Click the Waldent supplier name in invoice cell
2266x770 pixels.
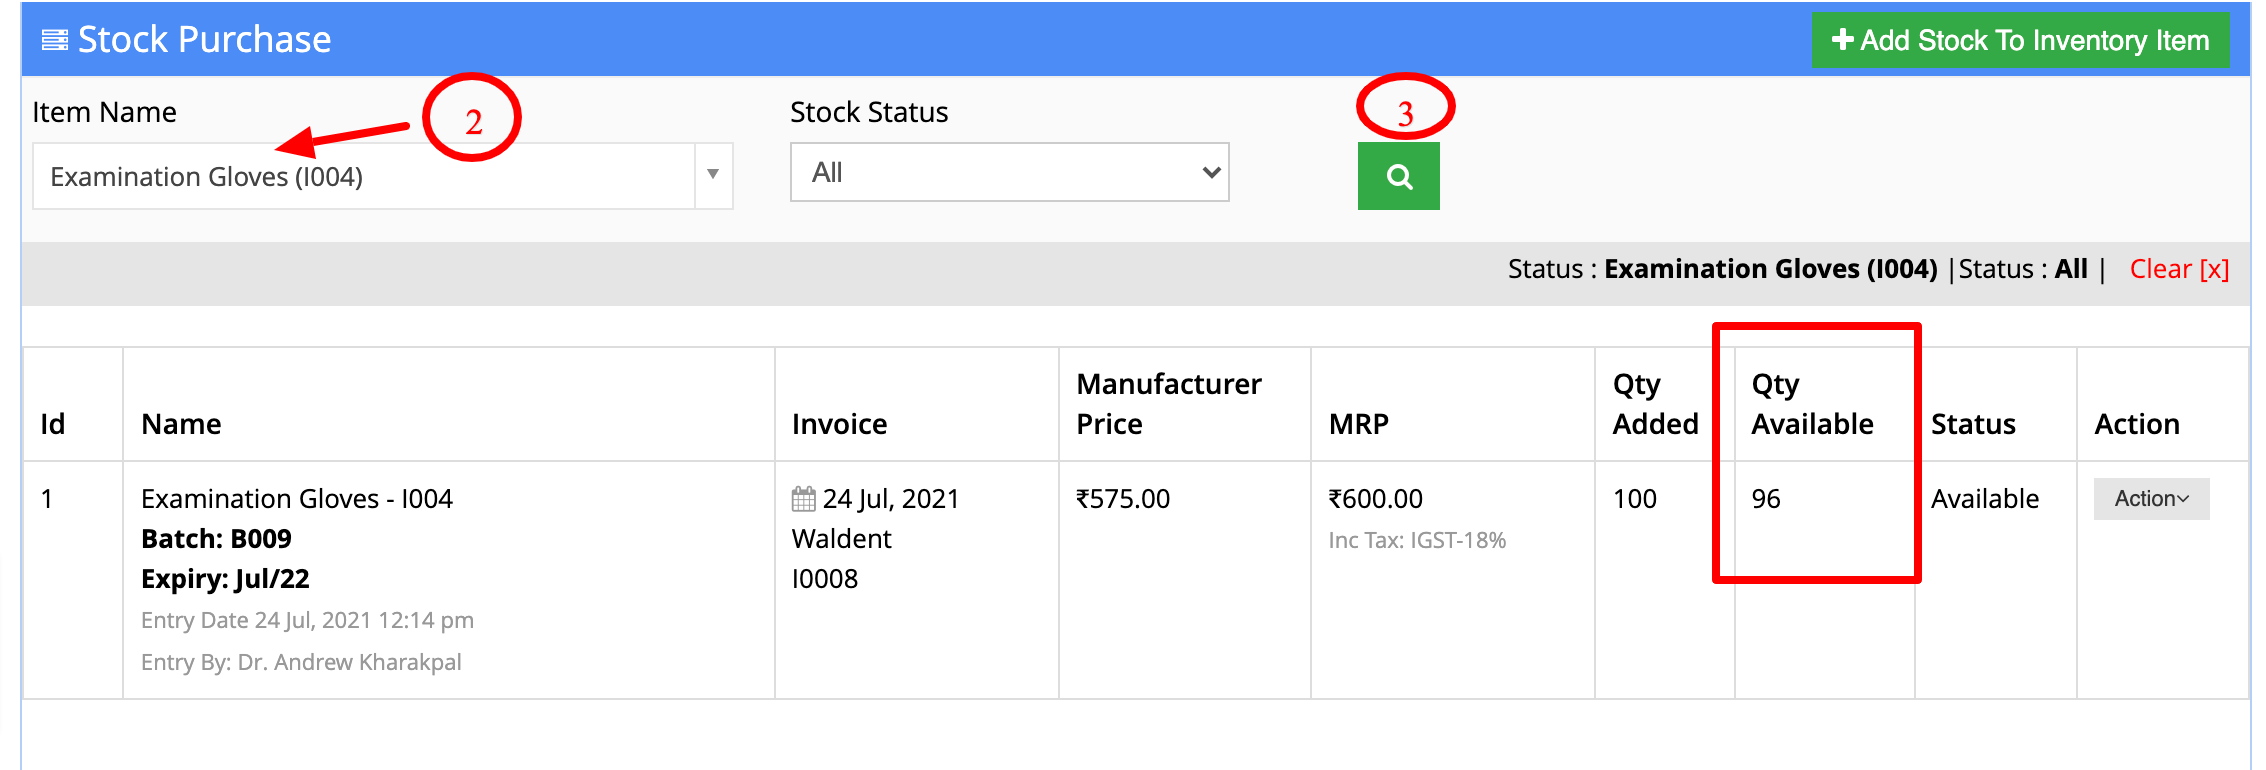(841, 538)
